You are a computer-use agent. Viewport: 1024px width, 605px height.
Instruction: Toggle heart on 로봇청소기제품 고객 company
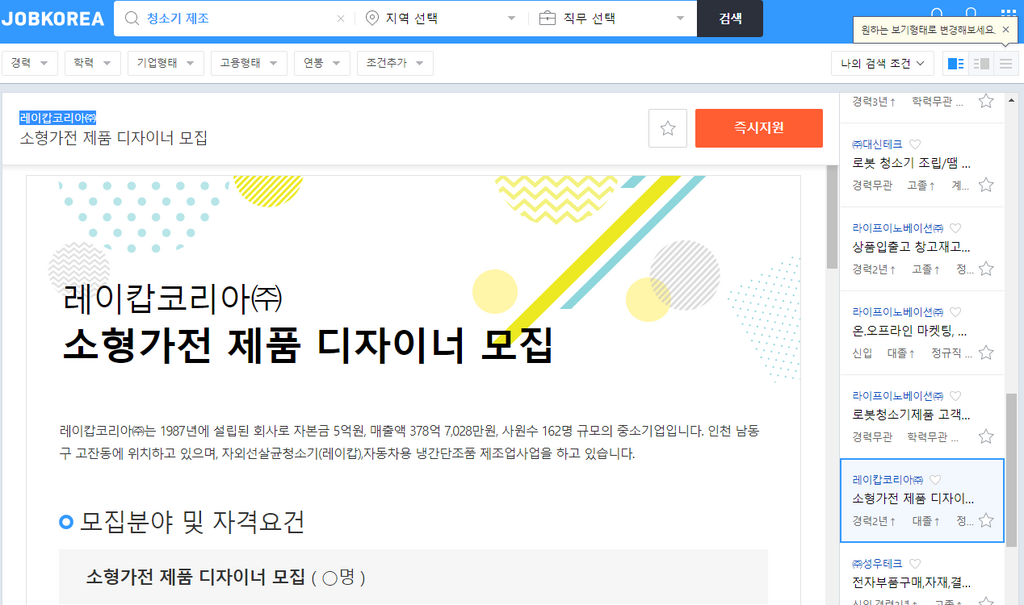coord(955,395)
